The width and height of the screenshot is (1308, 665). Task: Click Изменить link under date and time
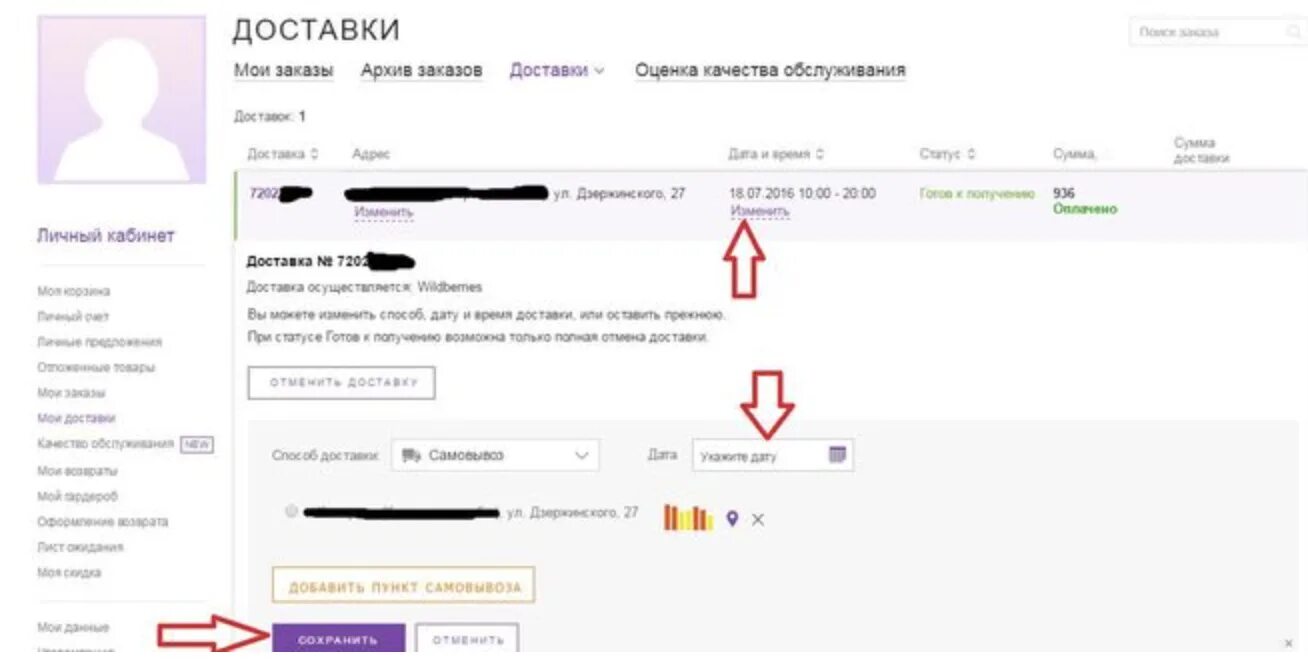click(760, 211)
